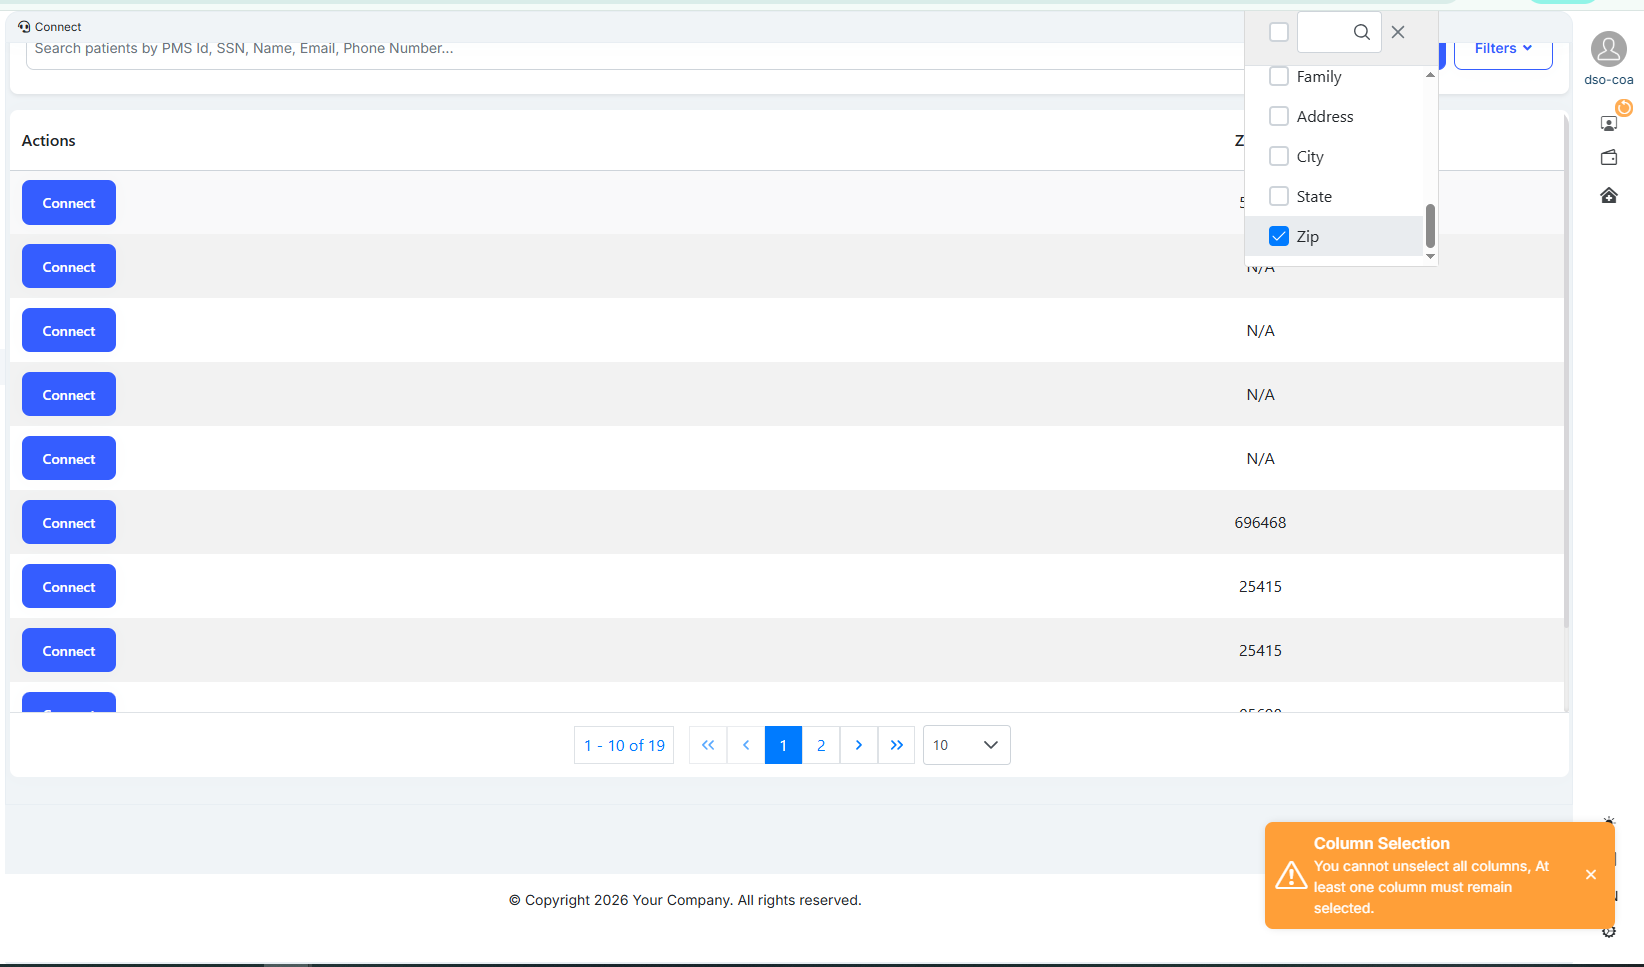This screenshot has width=1644, height=967.
Task: Toggle the select-all columns checkbox
Action: 1278,32
